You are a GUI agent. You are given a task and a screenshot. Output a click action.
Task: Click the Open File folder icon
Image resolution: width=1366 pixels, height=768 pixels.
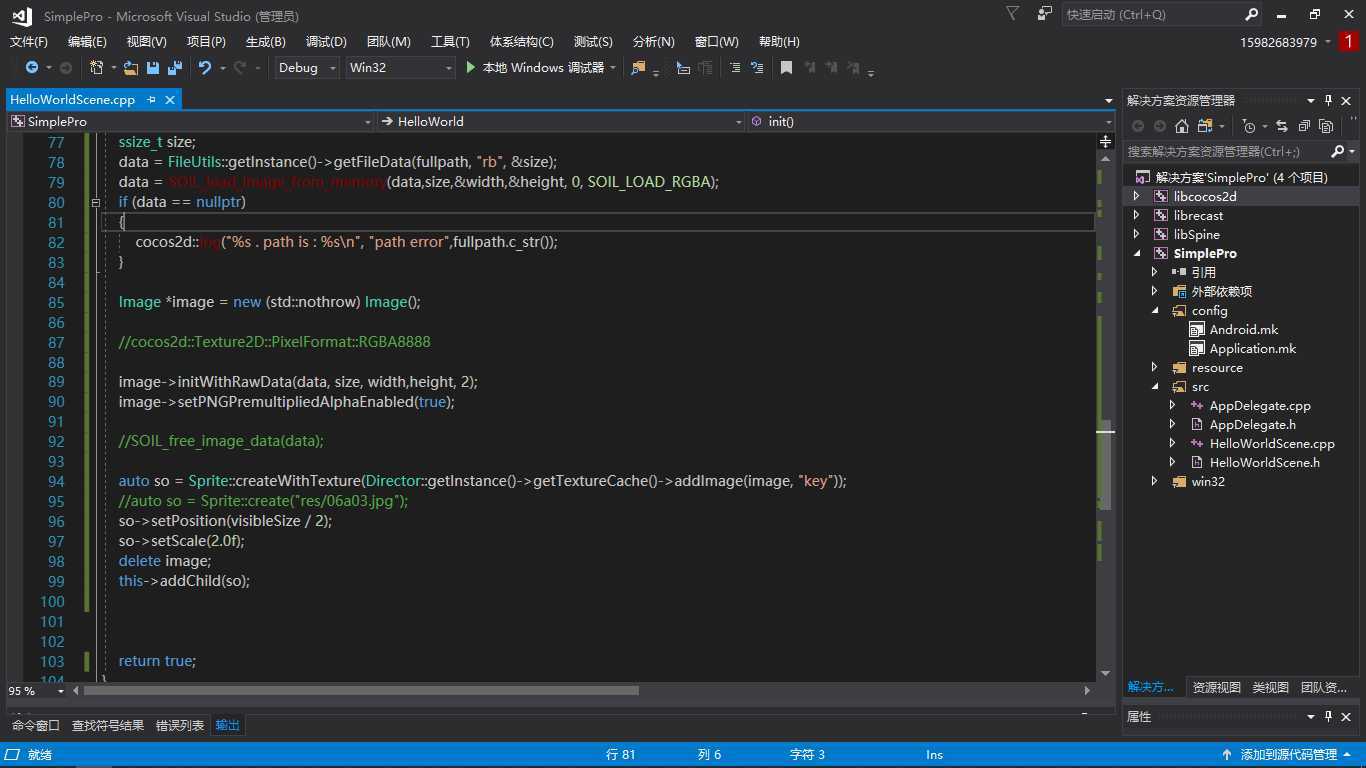131,68
